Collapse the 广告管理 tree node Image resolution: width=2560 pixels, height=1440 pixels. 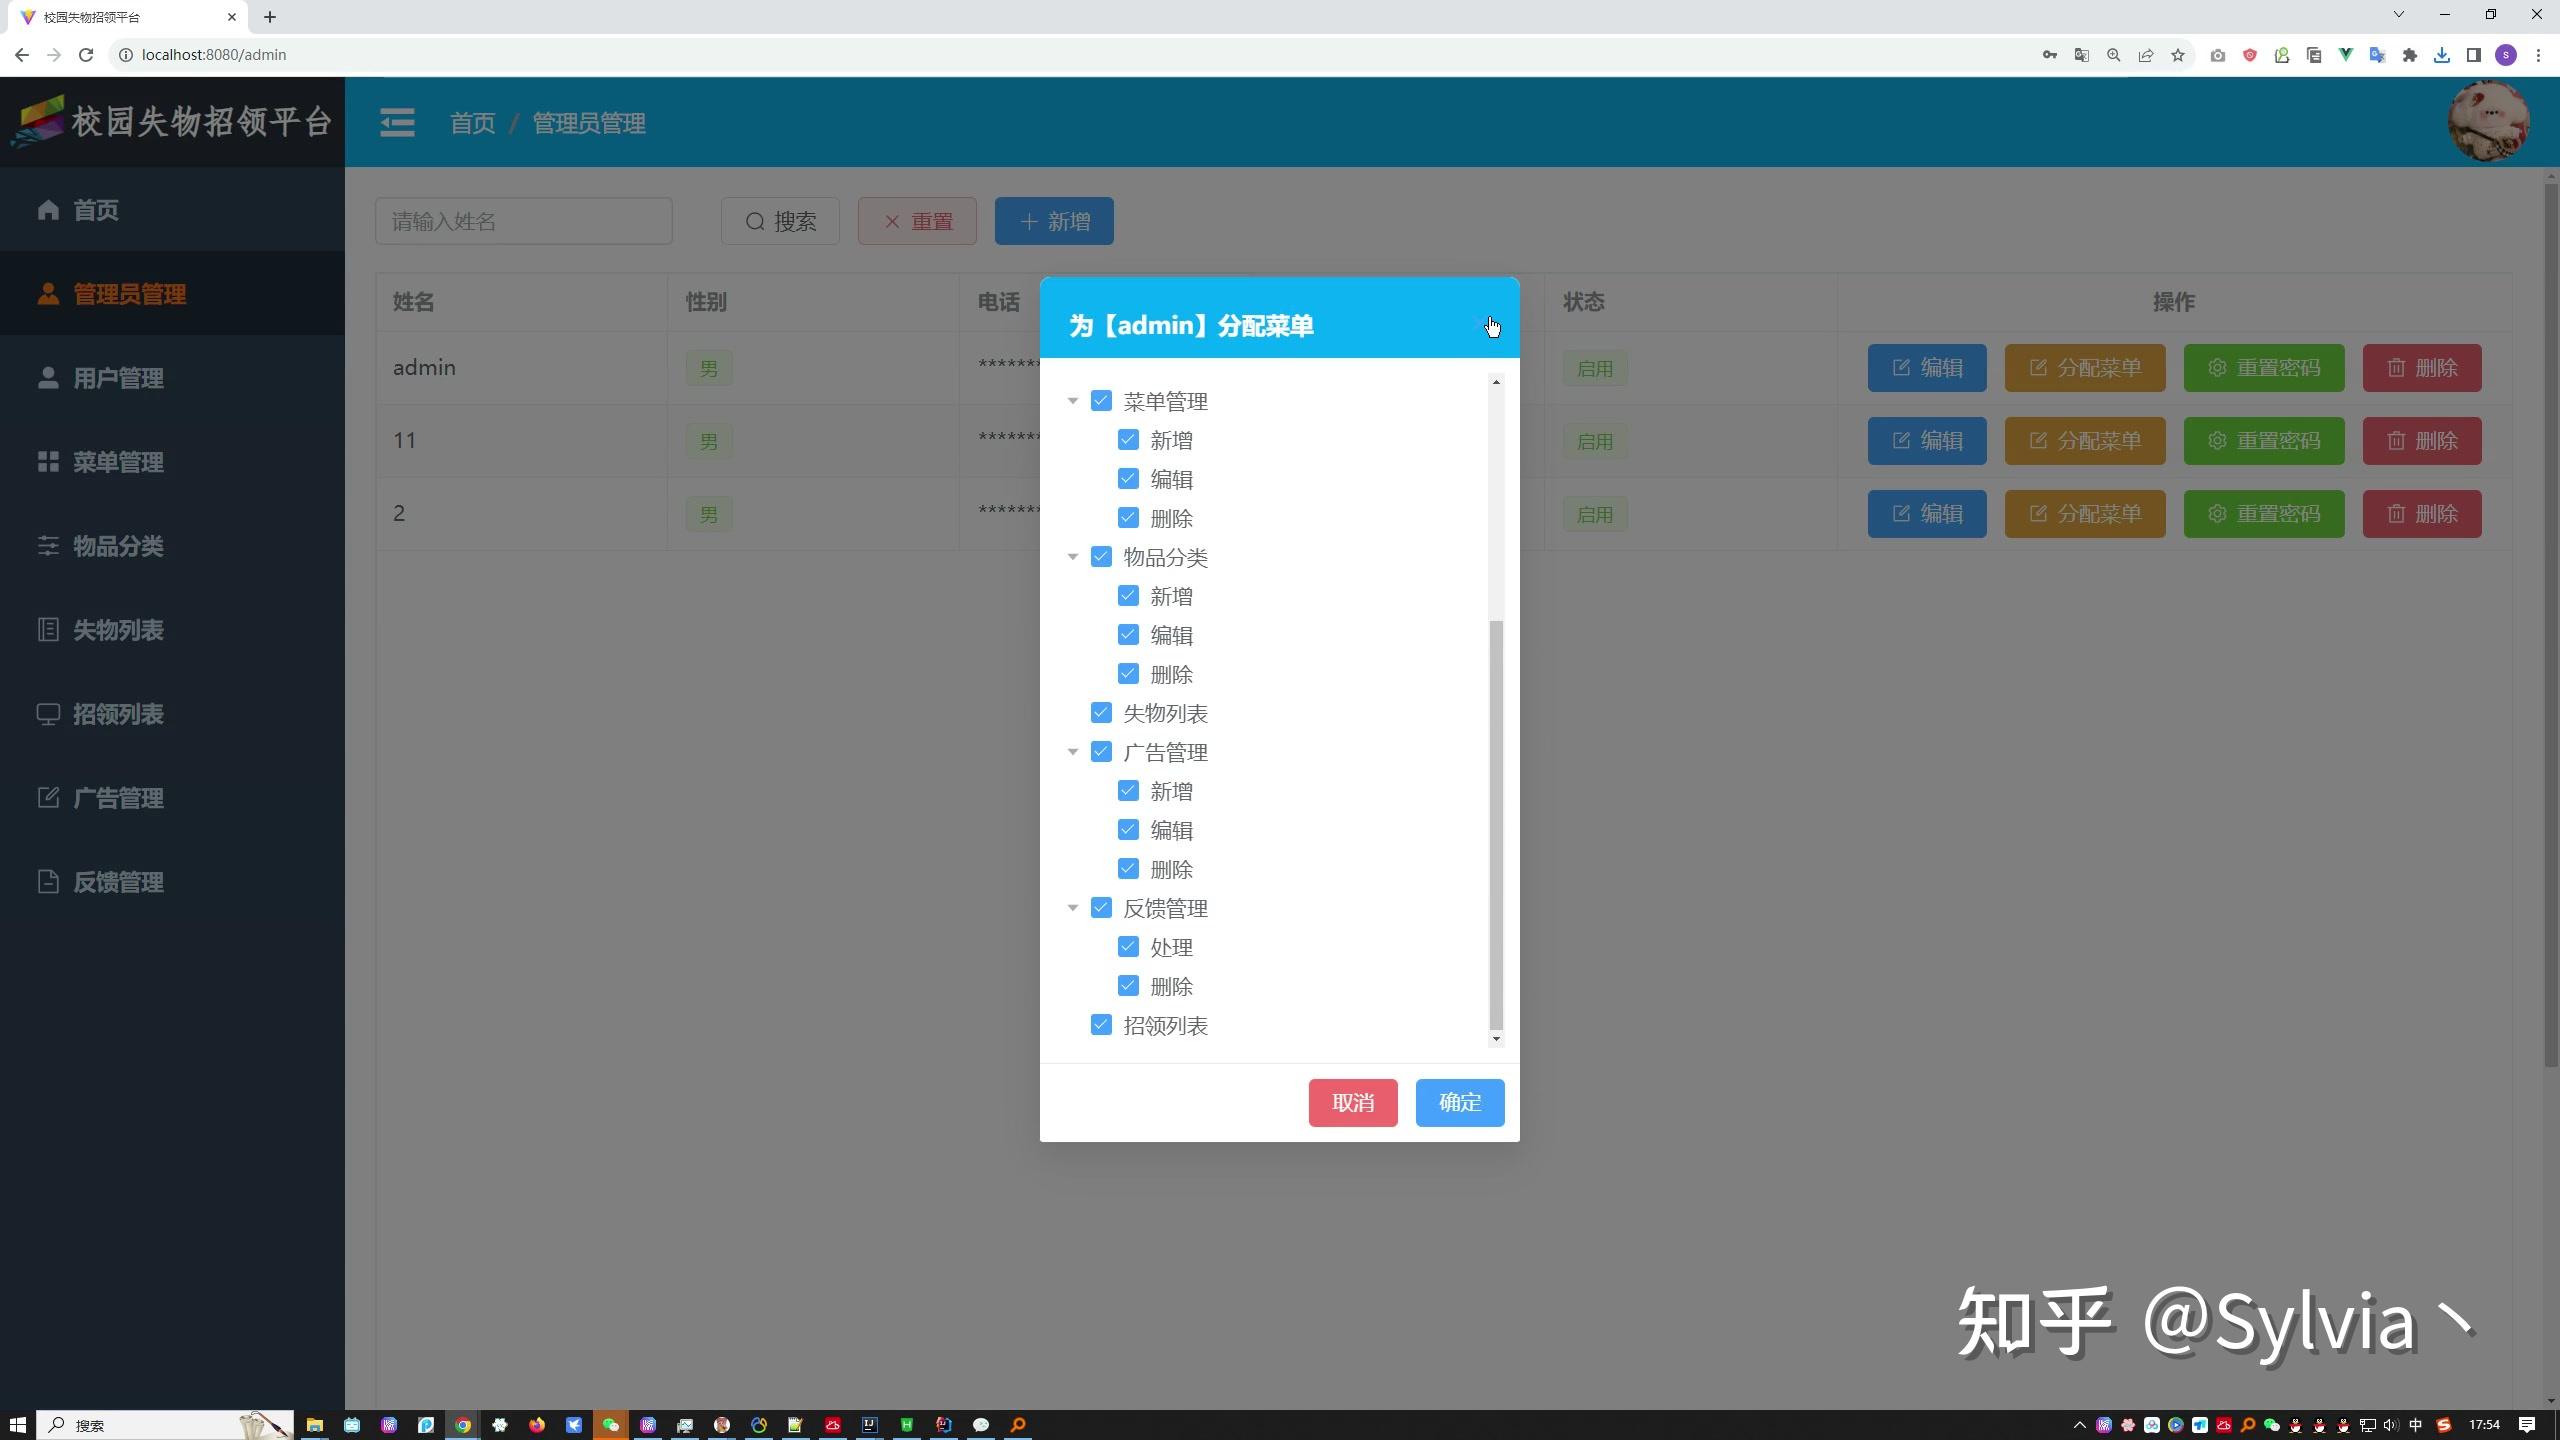coord(1073,752)
